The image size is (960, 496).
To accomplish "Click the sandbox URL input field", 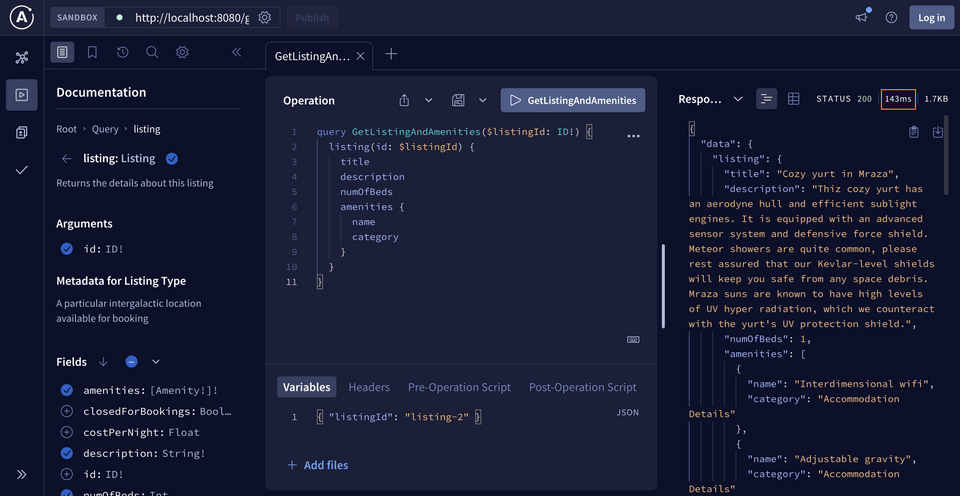I will click(x=192, y=18).
